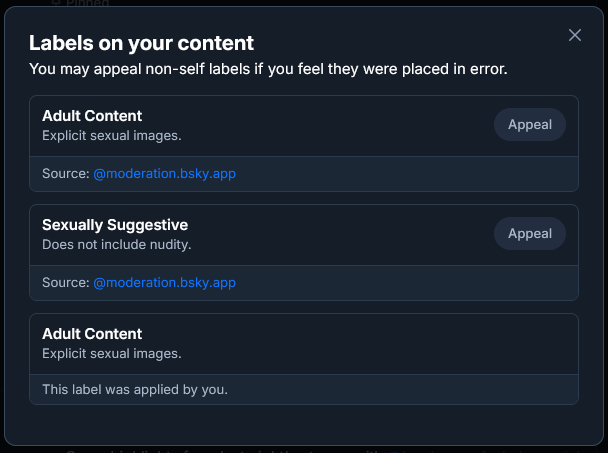Click the footer row of the Sexually Suggestive card
This screenshot has height=453, width=608.
tap(400, 283)
